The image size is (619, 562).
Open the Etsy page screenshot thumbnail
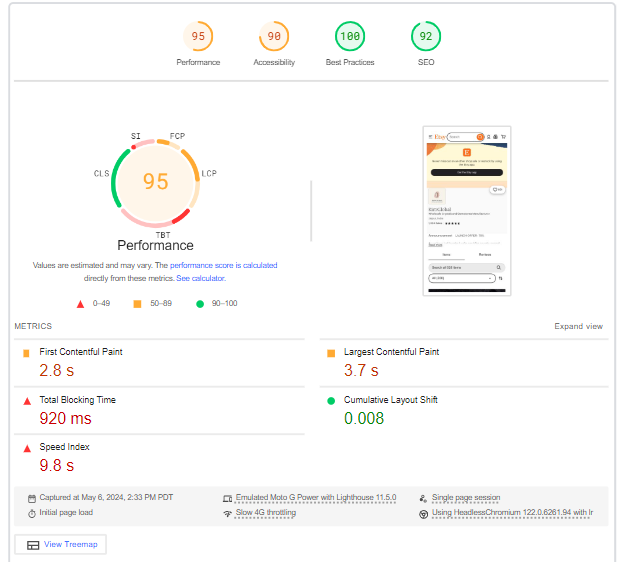click(467, 211)
